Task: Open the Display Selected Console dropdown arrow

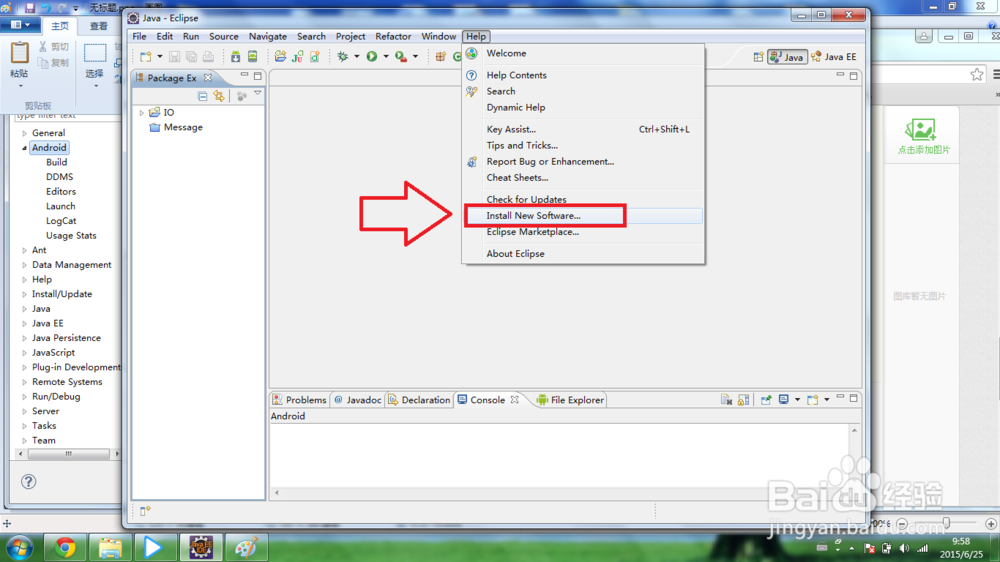Action: click(x=797, y=400)
